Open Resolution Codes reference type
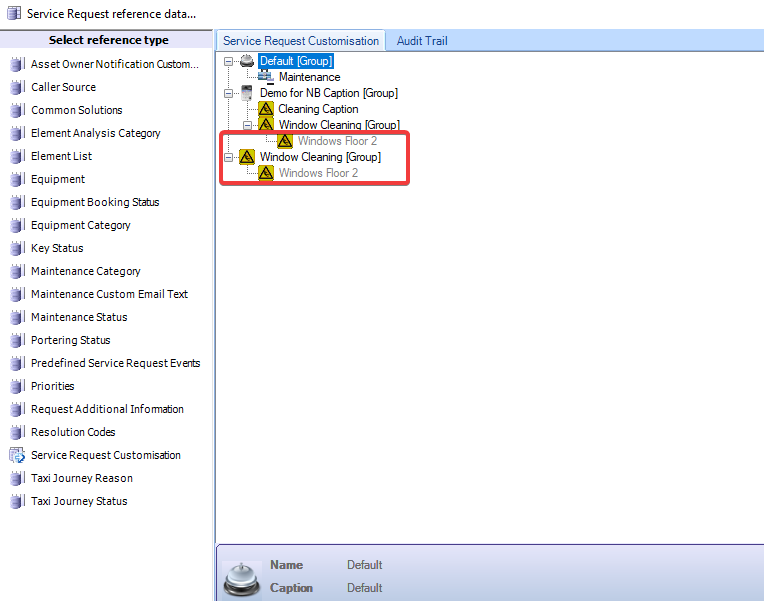 (x=73, y=432)
